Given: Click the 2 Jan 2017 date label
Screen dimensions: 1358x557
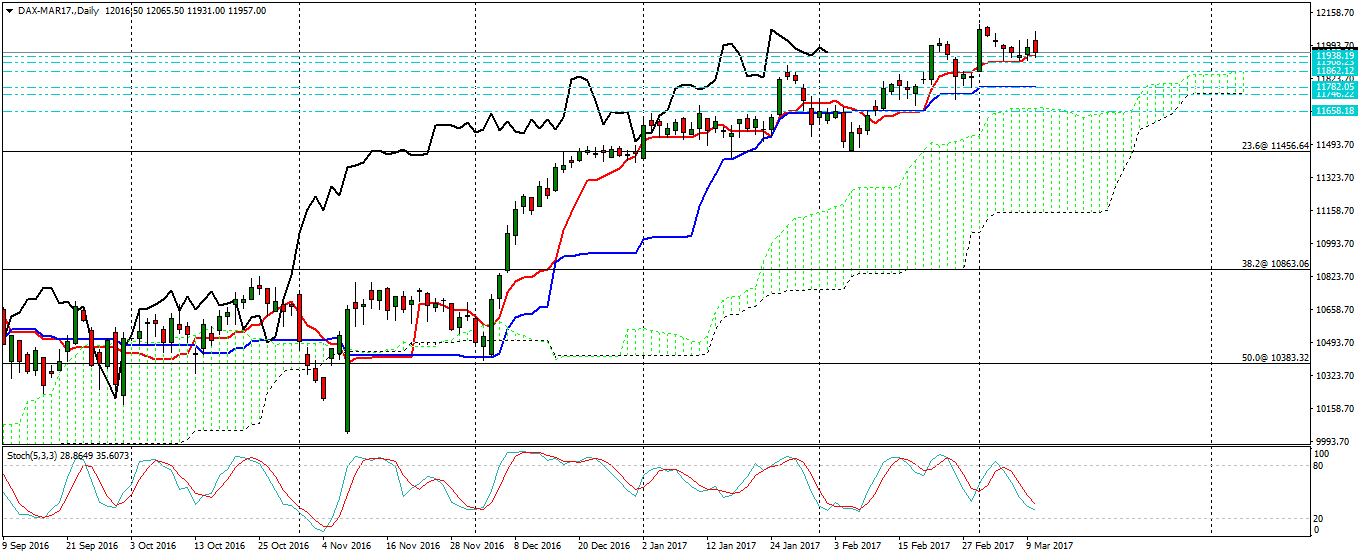Looking at the screenshot, I should coord(666,546).
